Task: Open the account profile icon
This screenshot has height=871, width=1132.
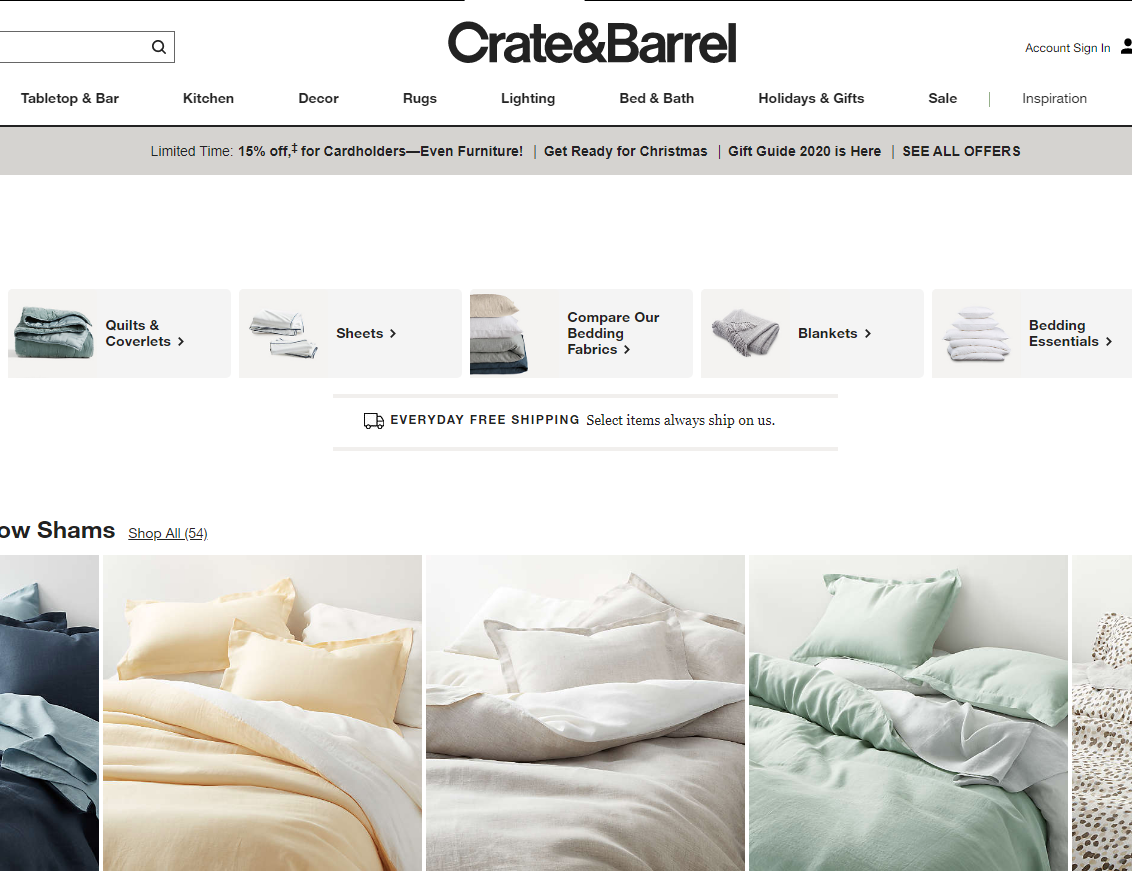Action: [1126, 47]
